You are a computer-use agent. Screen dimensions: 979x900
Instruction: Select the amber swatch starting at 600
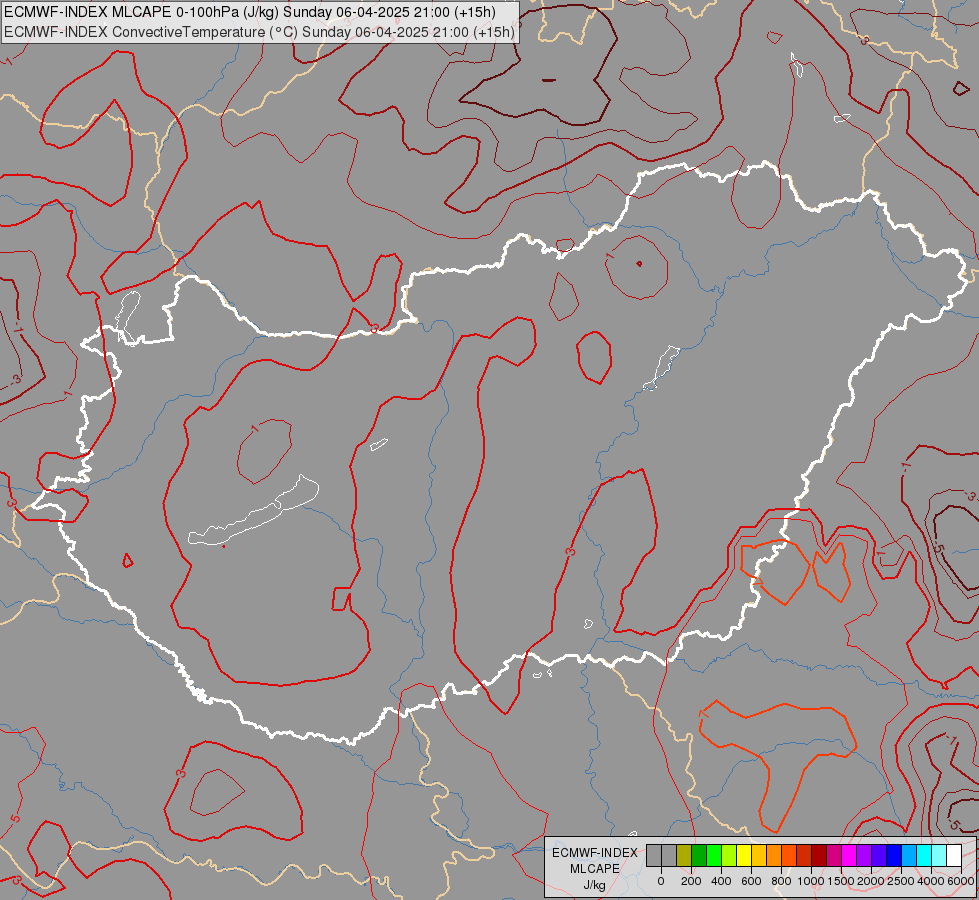(x=759, y=855)
